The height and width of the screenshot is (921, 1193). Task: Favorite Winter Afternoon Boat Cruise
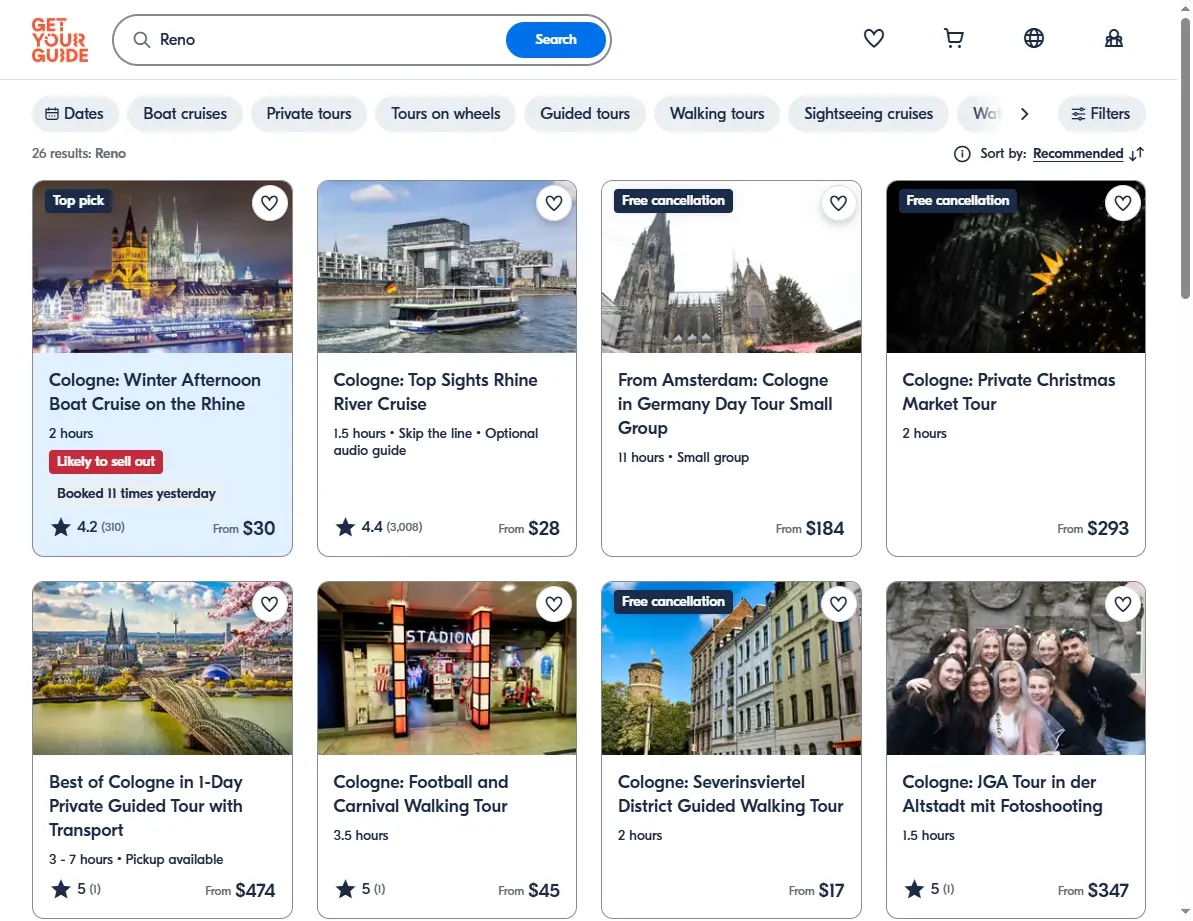click(x=269, y=203)
